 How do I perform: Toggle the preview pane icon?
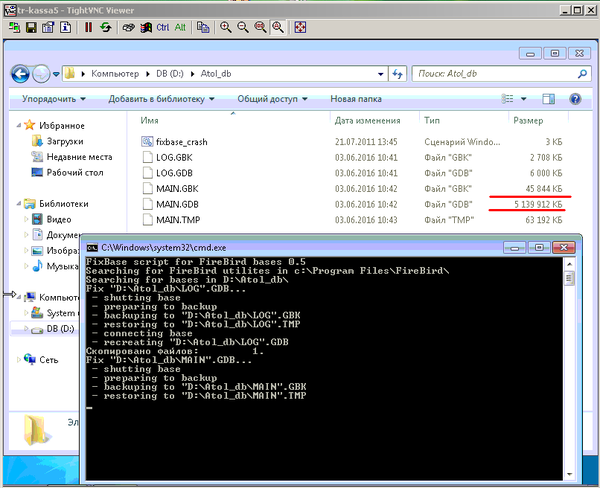click(548, 99)
